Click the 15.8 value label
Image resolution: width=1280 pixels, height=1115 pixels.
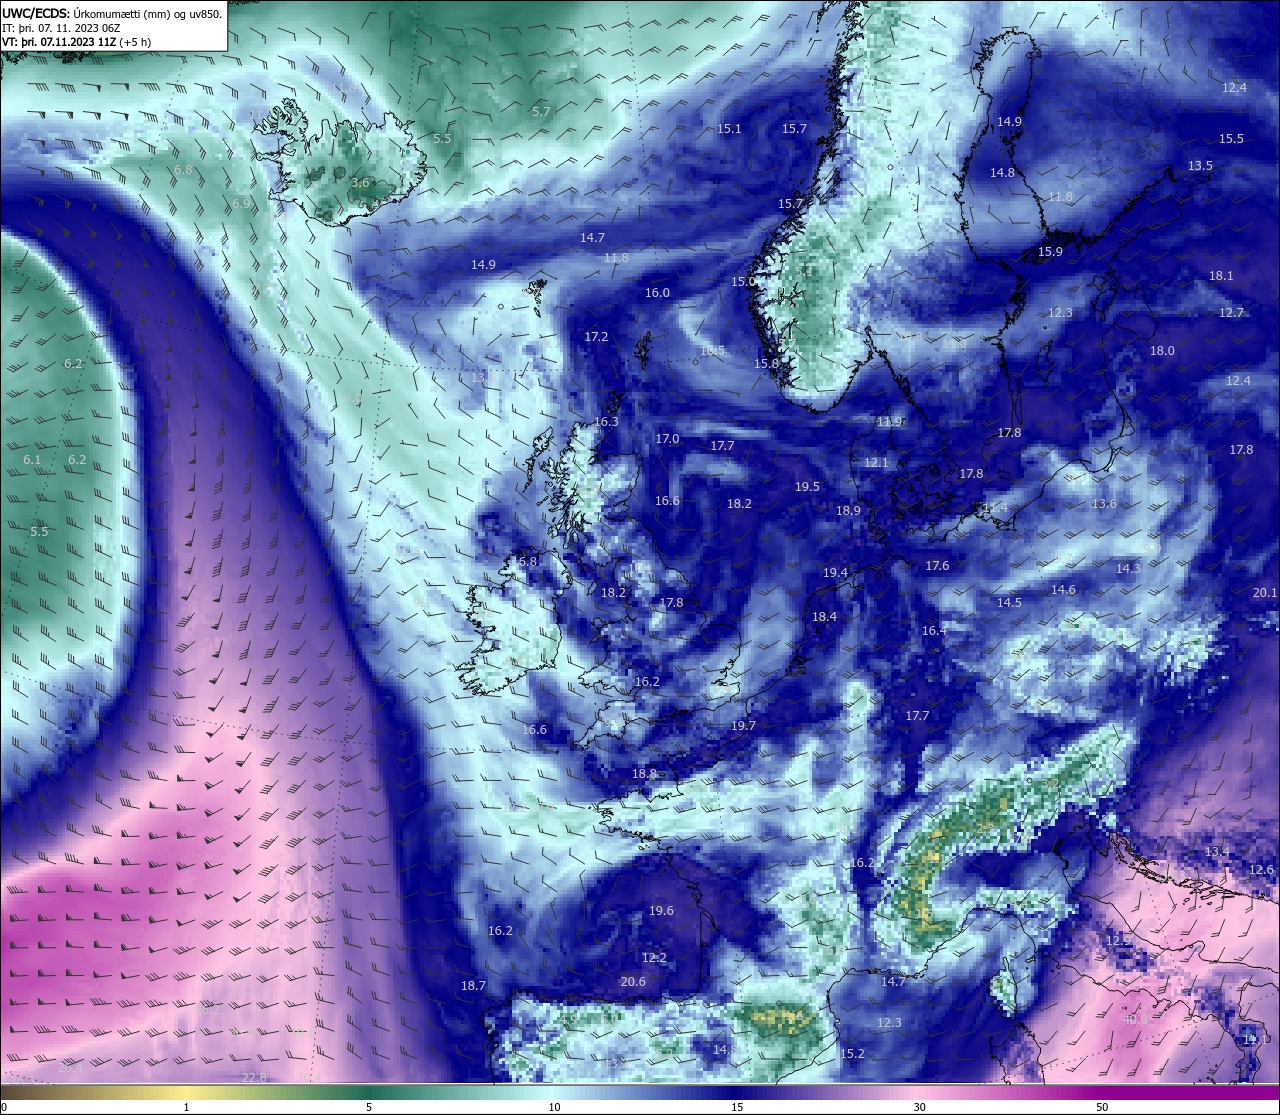tap(766, 364)
